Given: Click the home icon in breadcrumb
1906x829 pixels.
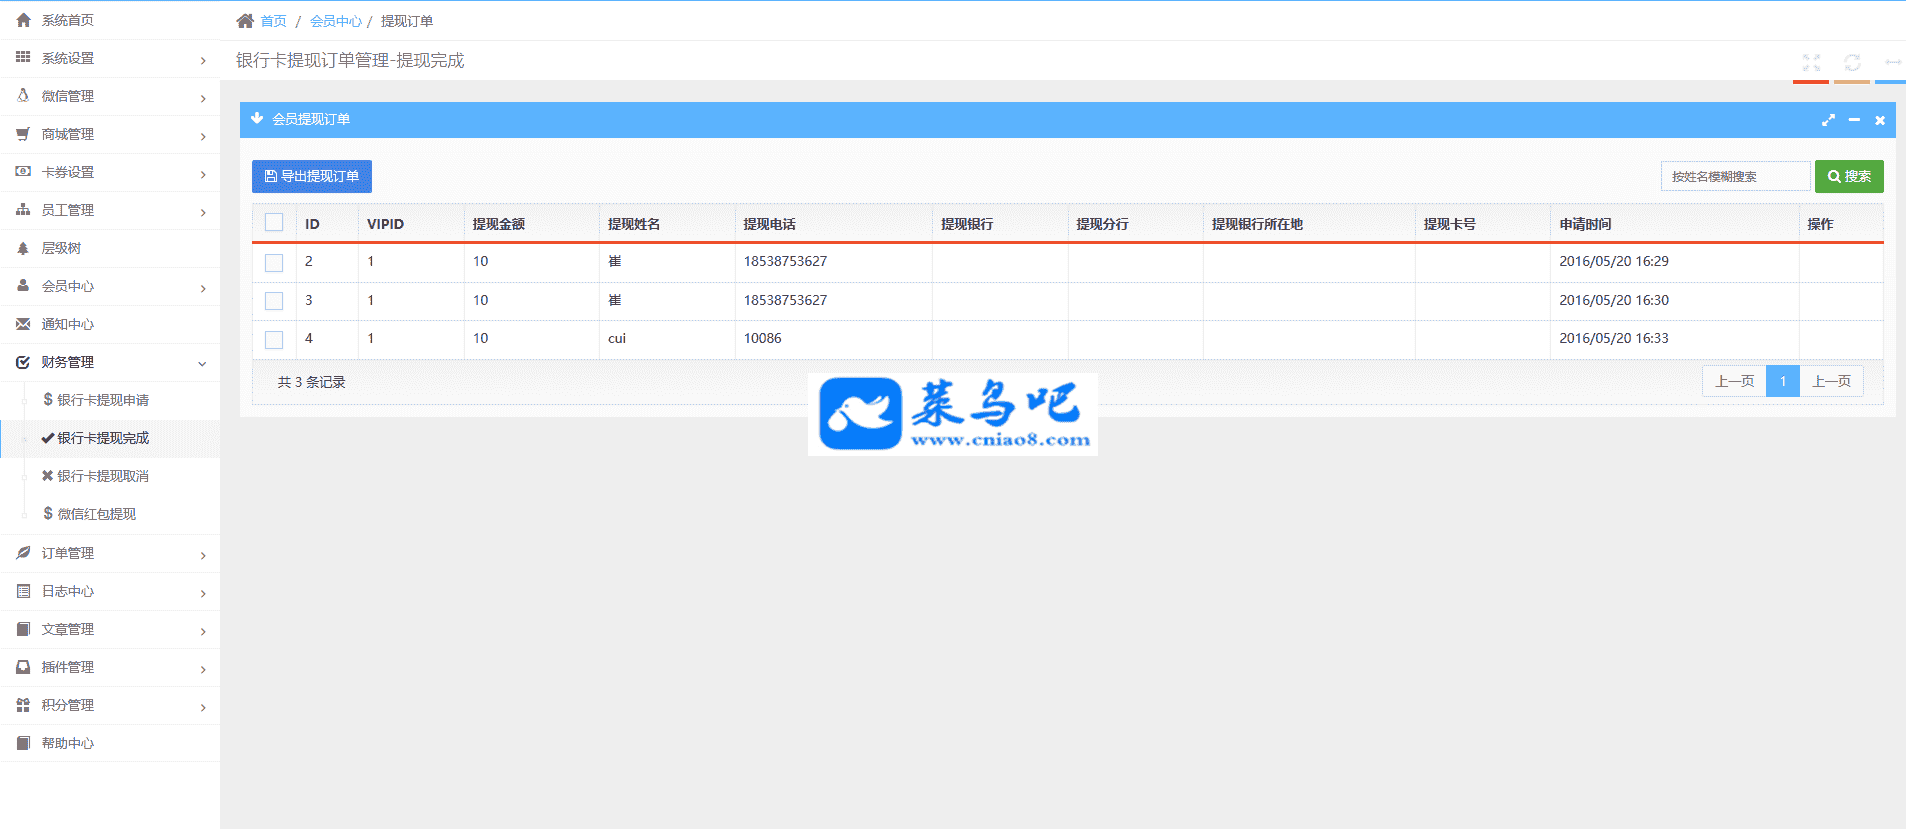Looking at the screenshot, I should click(x=245, y=21).
